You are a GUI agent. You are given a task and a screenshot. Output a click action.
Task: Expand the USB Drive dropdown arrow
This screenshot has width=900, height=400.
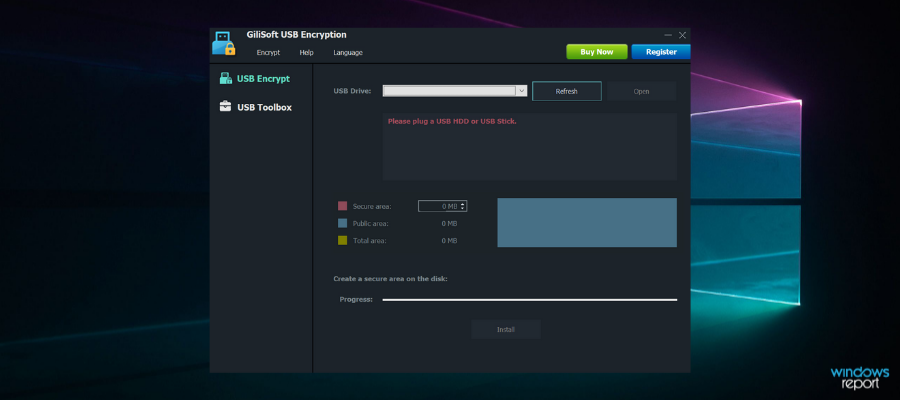pyautogui.click(x=521, y=91)
